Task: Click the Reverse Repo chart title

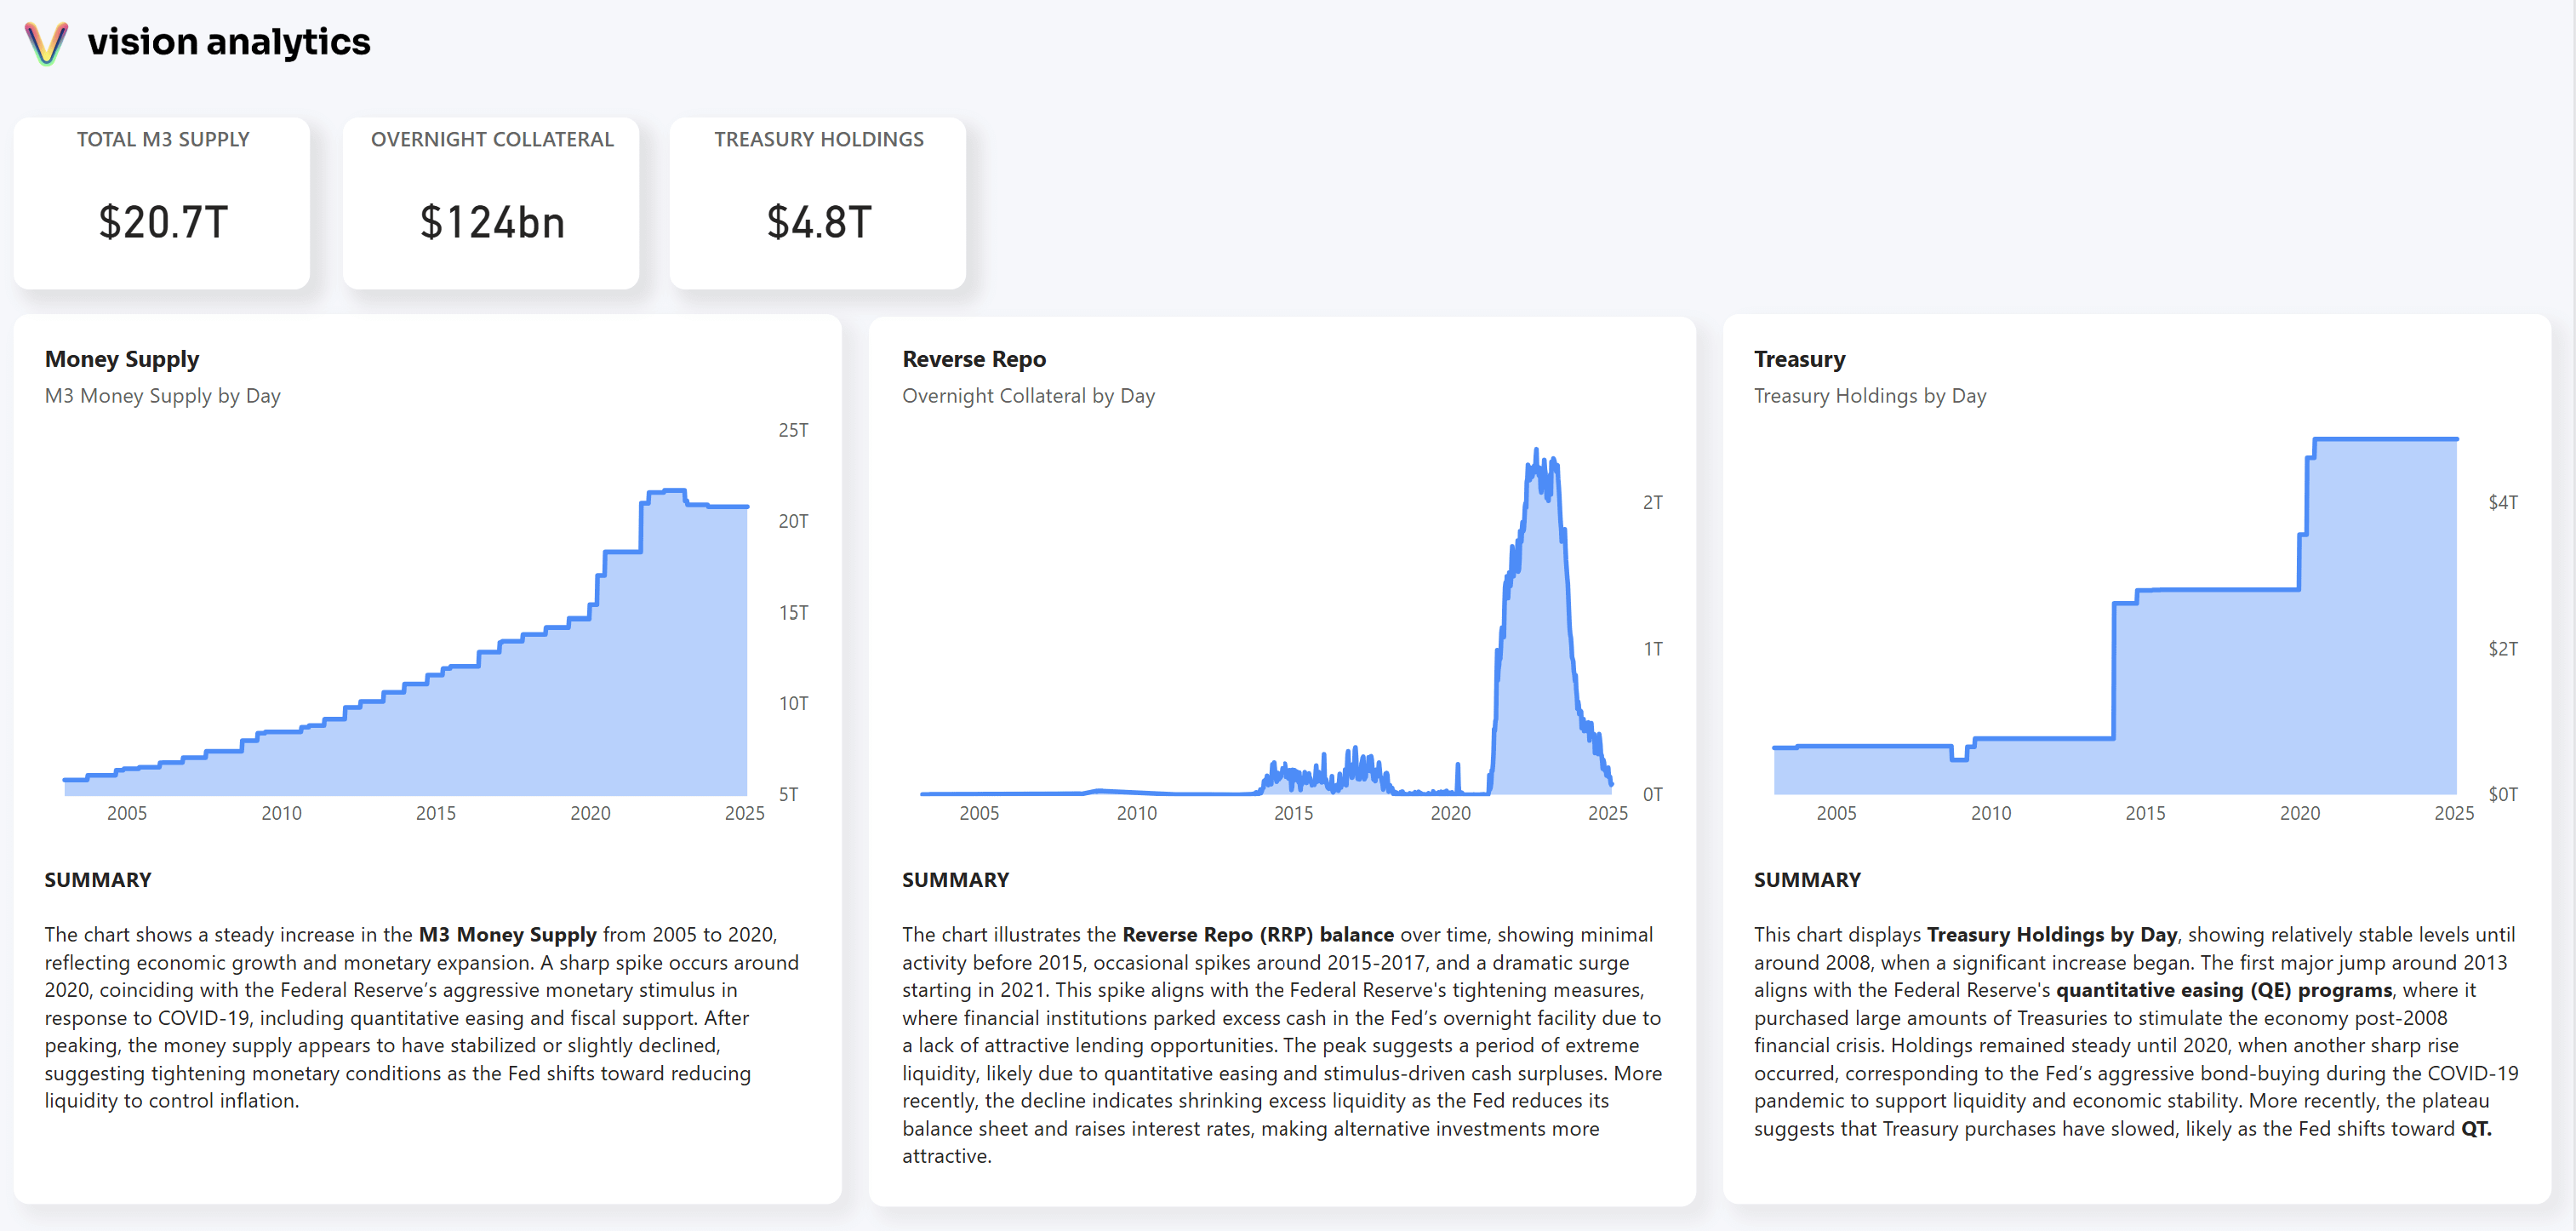Action: 973,359
